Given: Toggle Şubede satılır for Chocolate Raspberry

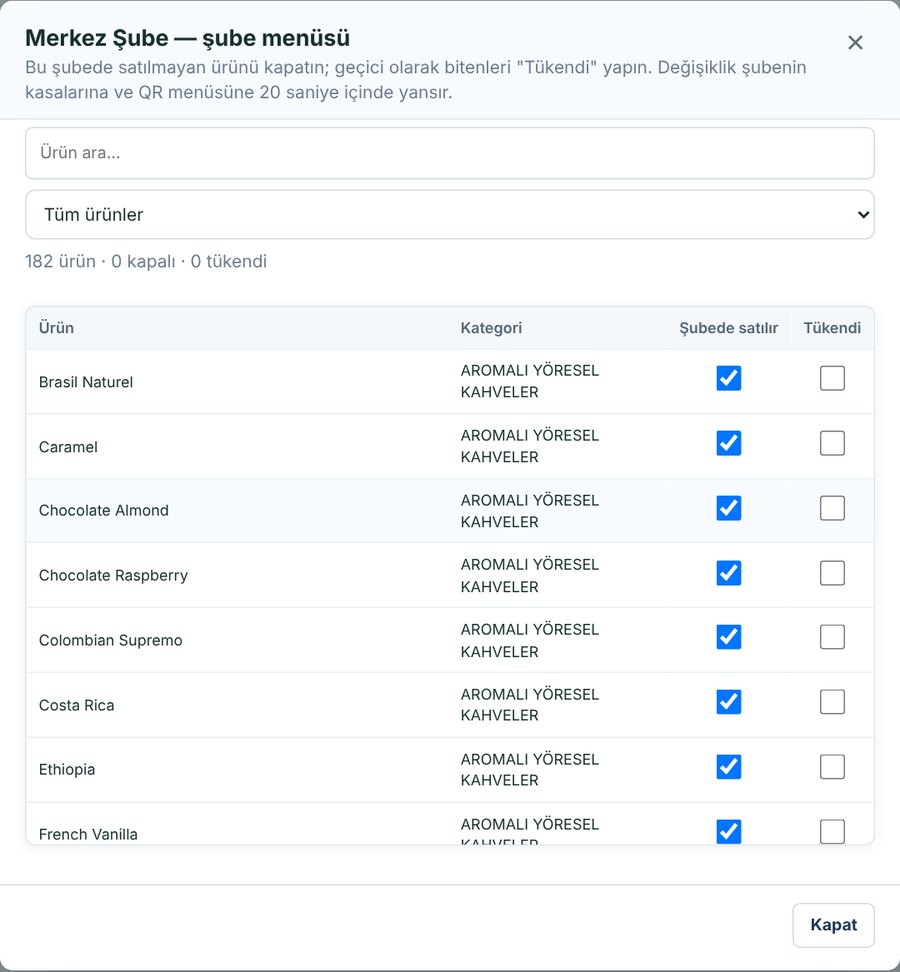Looking at the screenshot, I should (x=728, y=573).
